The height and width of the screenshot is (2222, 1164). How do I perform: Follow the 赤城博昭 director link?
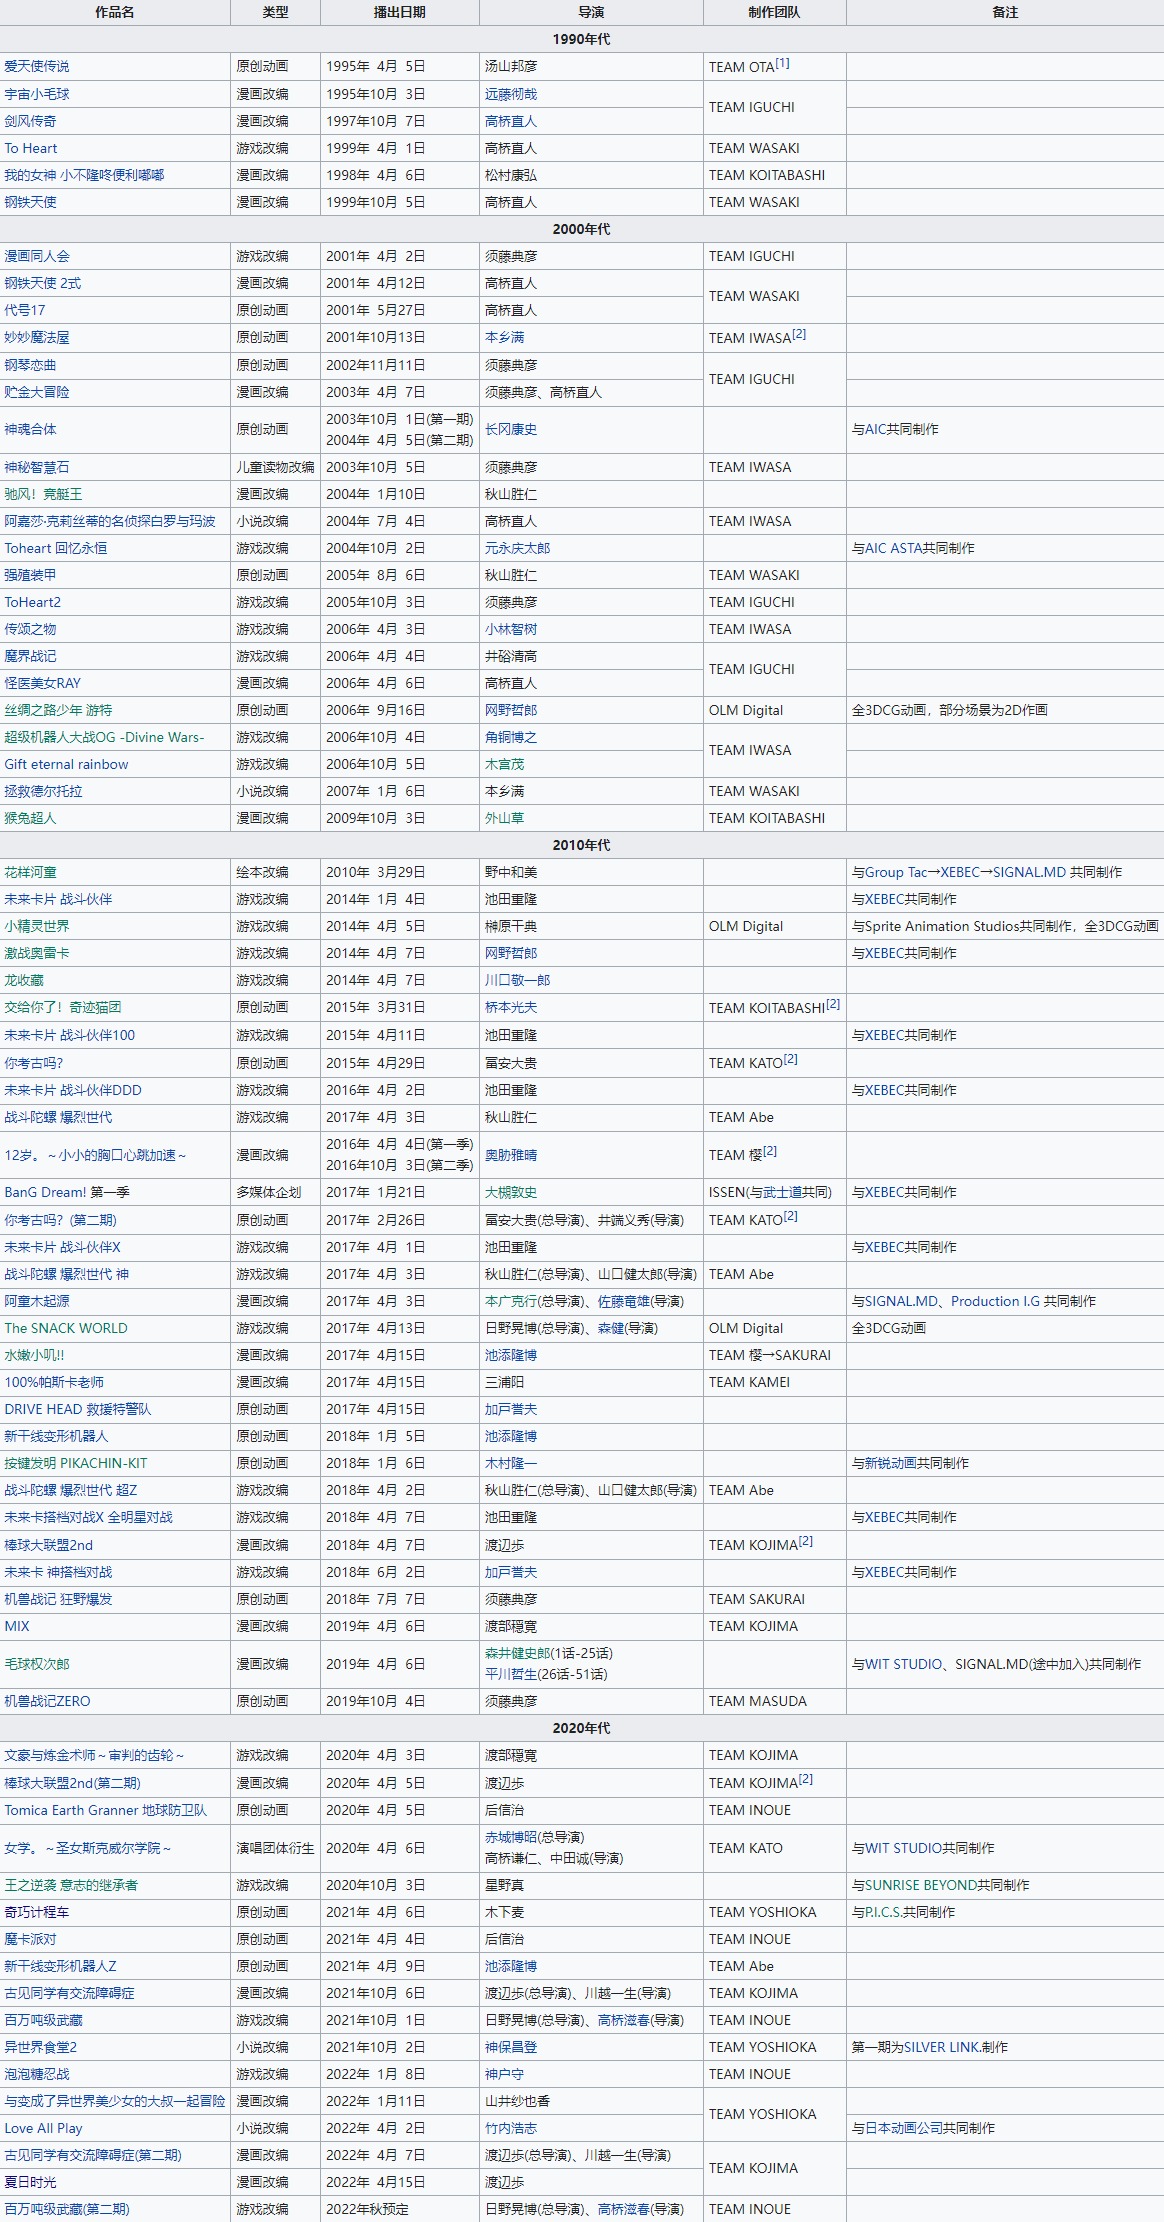[511, 1837]
